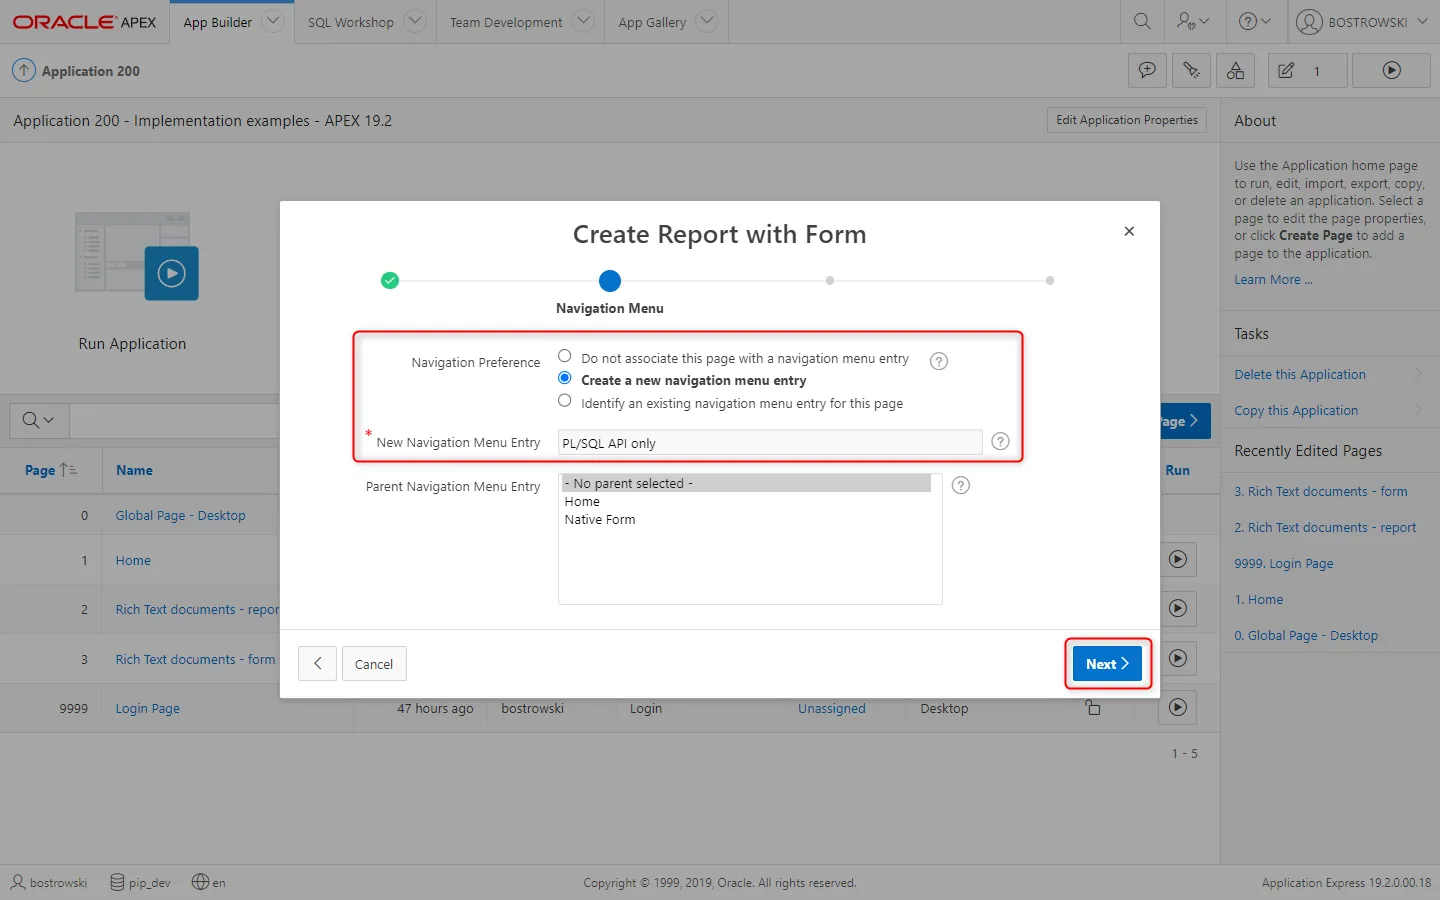Image resolution: width=1440 pixels, height=900 pixels.
Task: Select 'Native Form' in the parent menu list
Action: pos(600,520)
